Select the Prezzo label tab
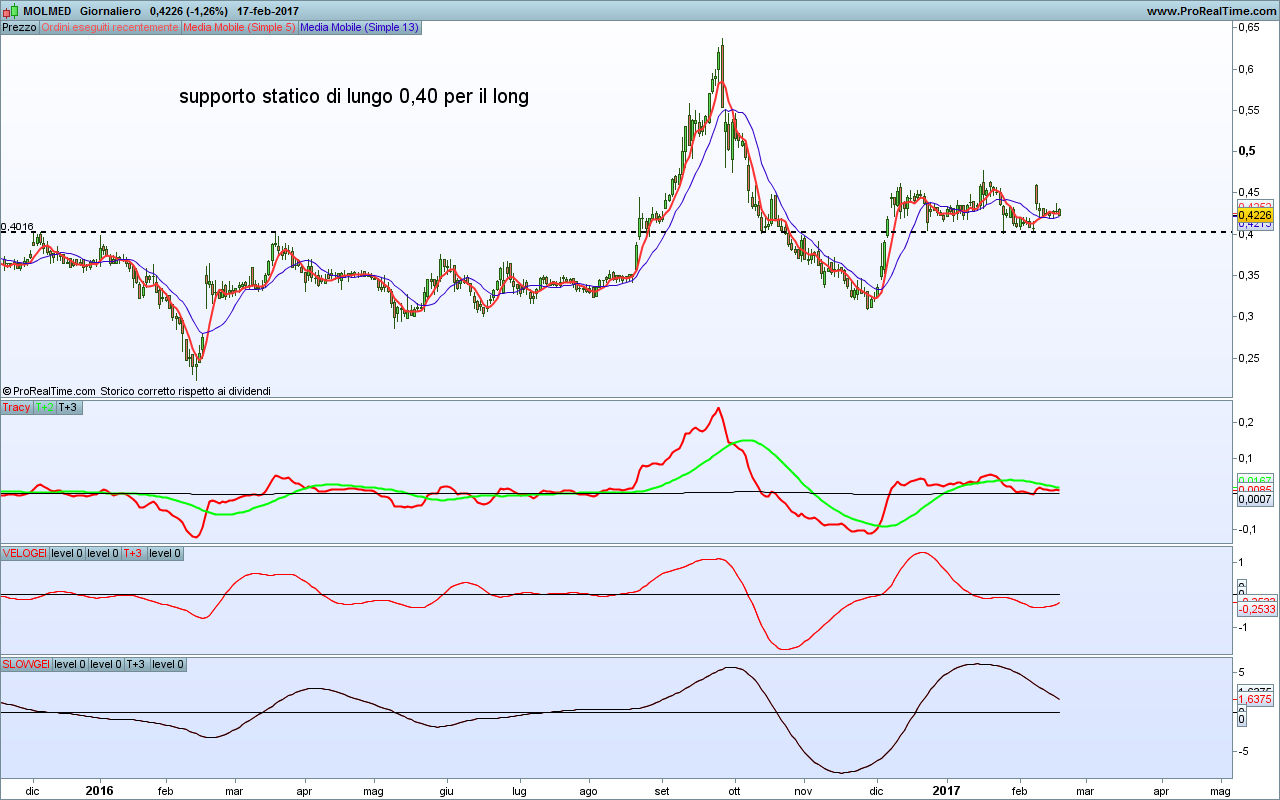The height and width of the screenshot is (800, 1280). 19,28
